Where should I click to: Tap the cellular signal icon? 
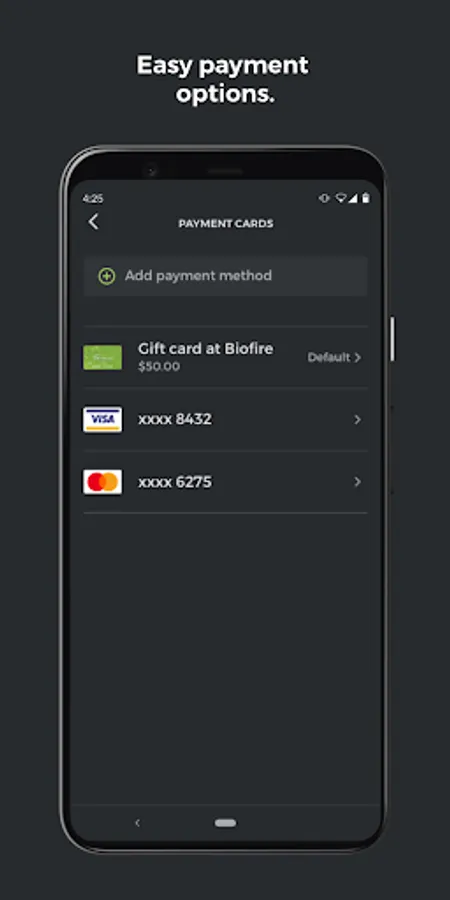(x=352, y=198)
